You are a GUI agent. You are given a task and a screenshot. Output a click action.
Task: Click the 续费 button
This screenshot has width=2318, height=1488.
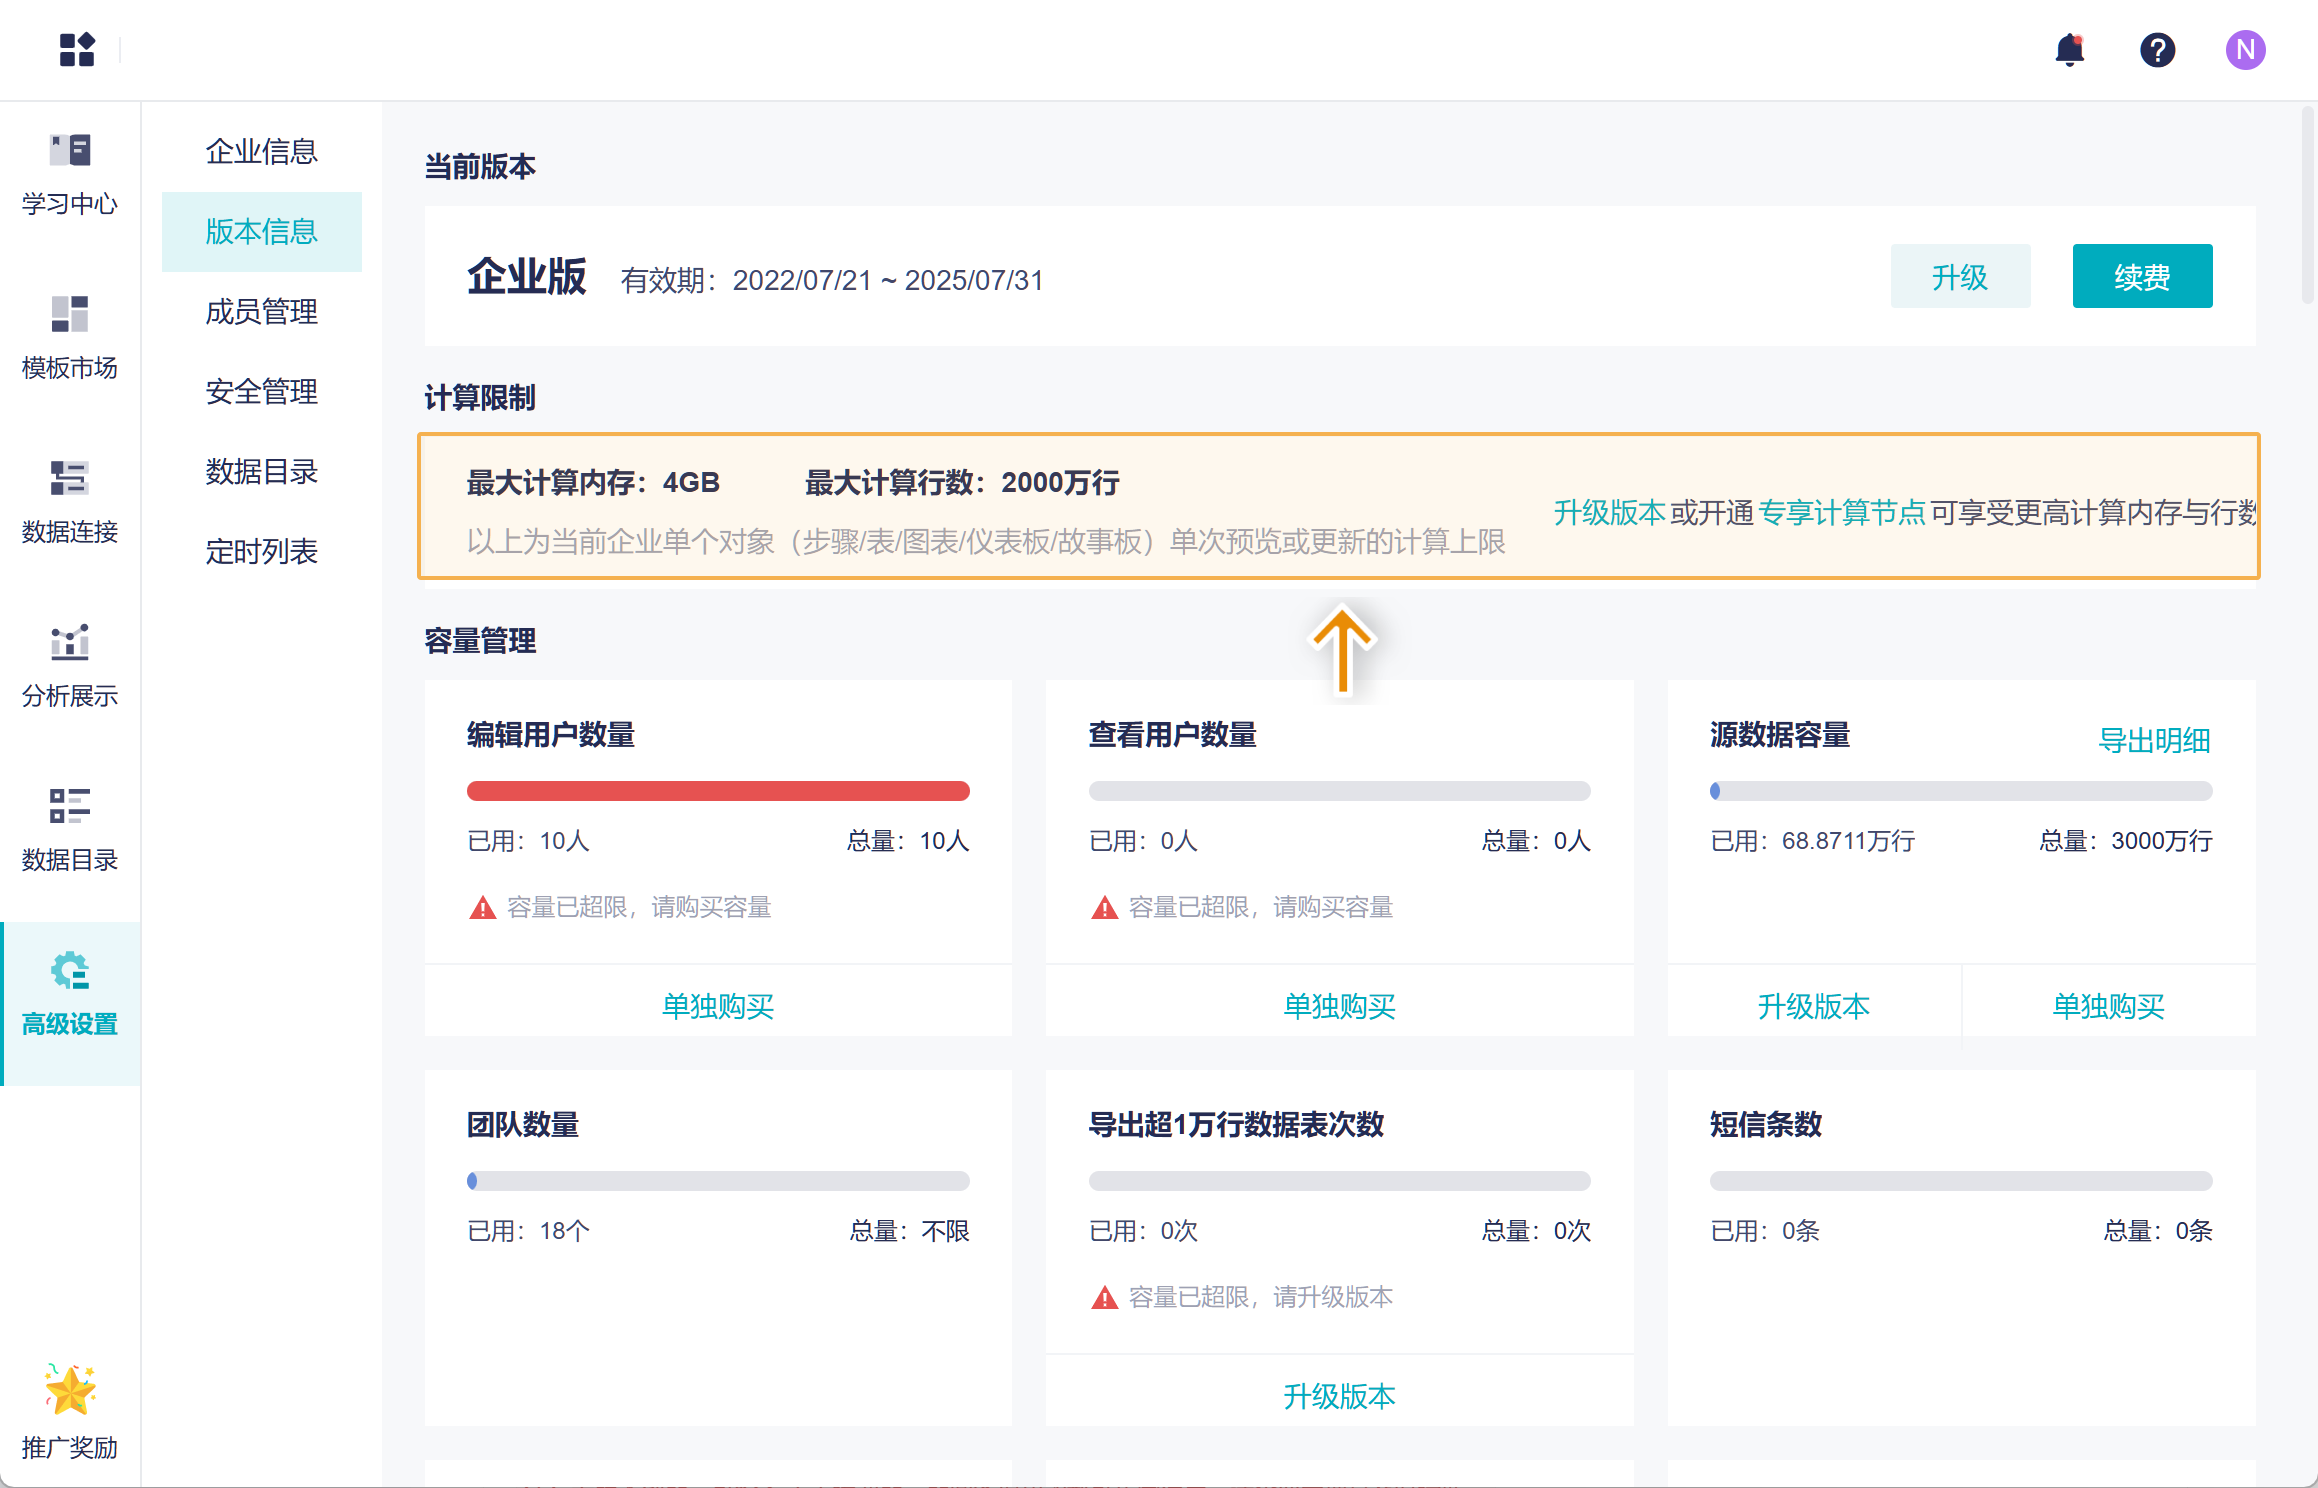click(x=2141, y=277)
